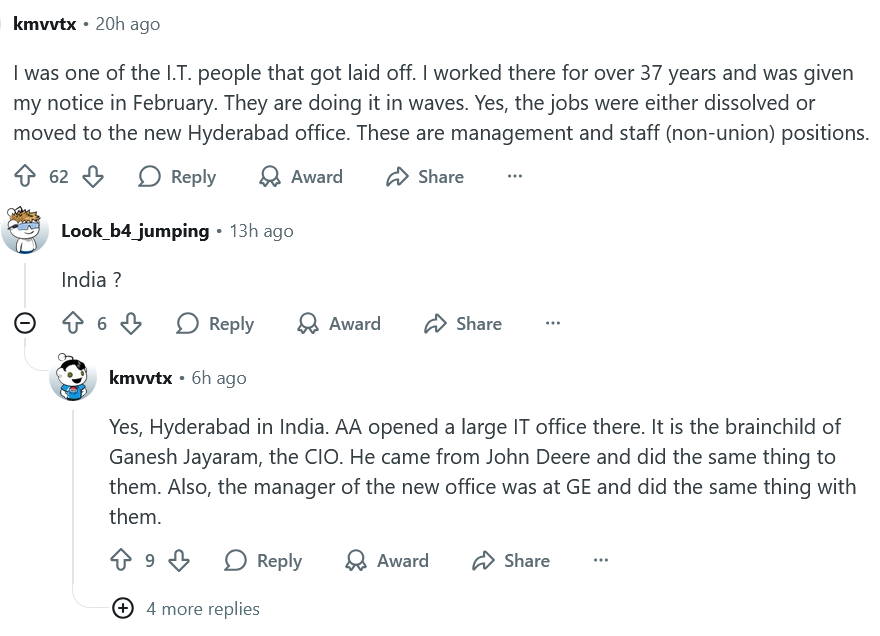Viewport: 880px width, 636px height.
Task: Award the top laid-off comment
Action: click(301, 177)
